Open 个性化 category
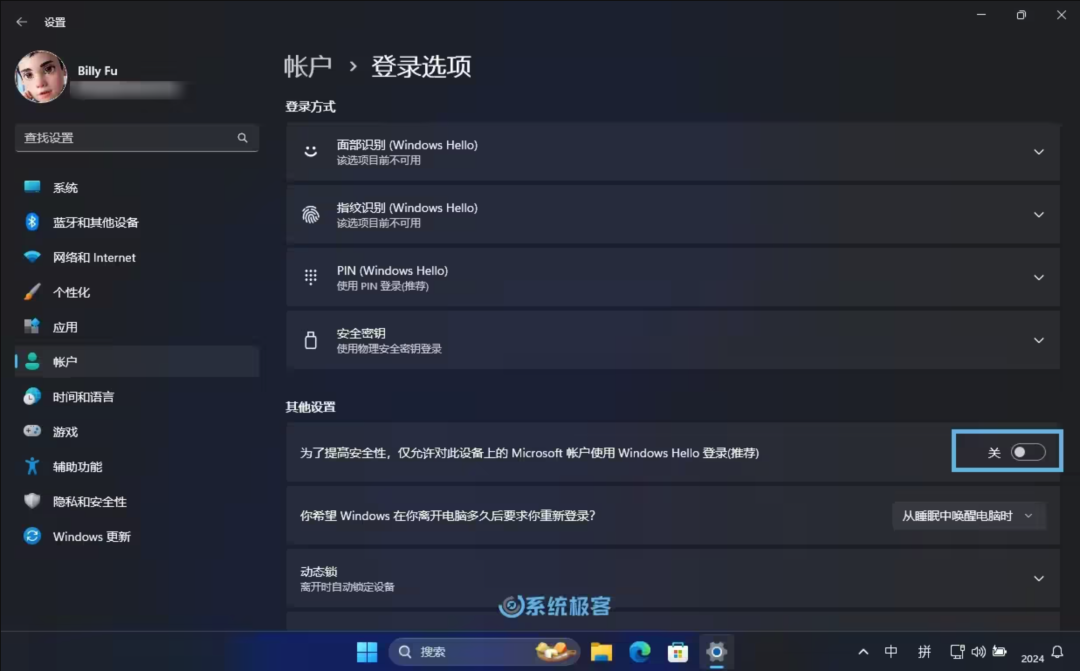The height and width of the screenshot is (671, 1080). [136, 292]
